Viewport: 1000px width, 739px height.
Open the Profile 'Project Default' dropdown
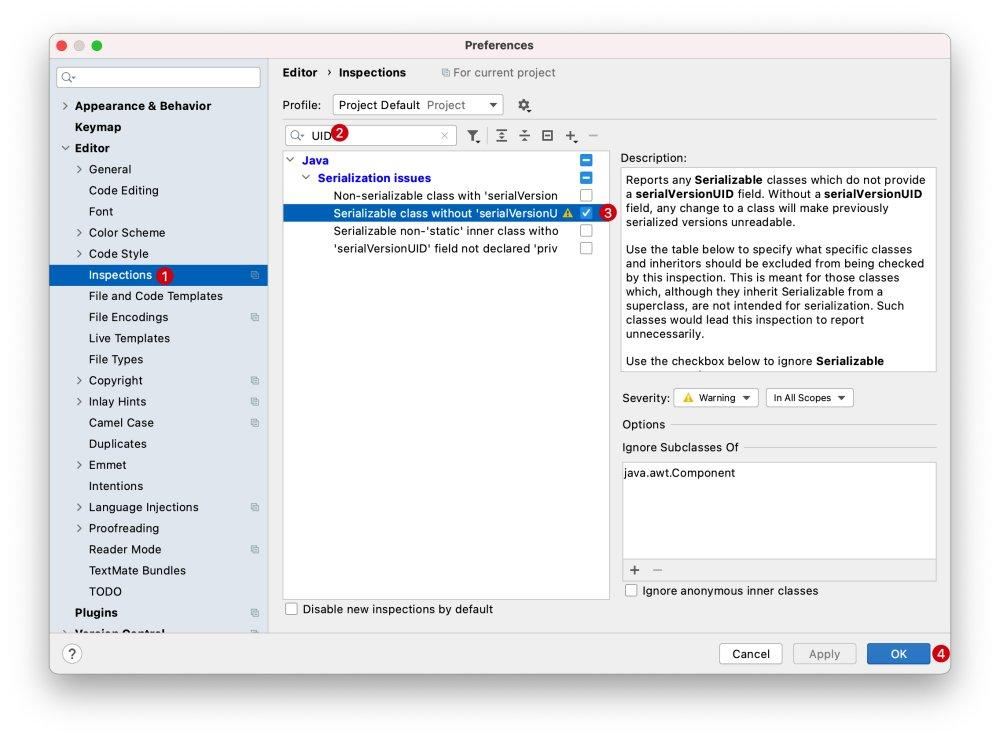pyautogui.click(x=418, y=105)
